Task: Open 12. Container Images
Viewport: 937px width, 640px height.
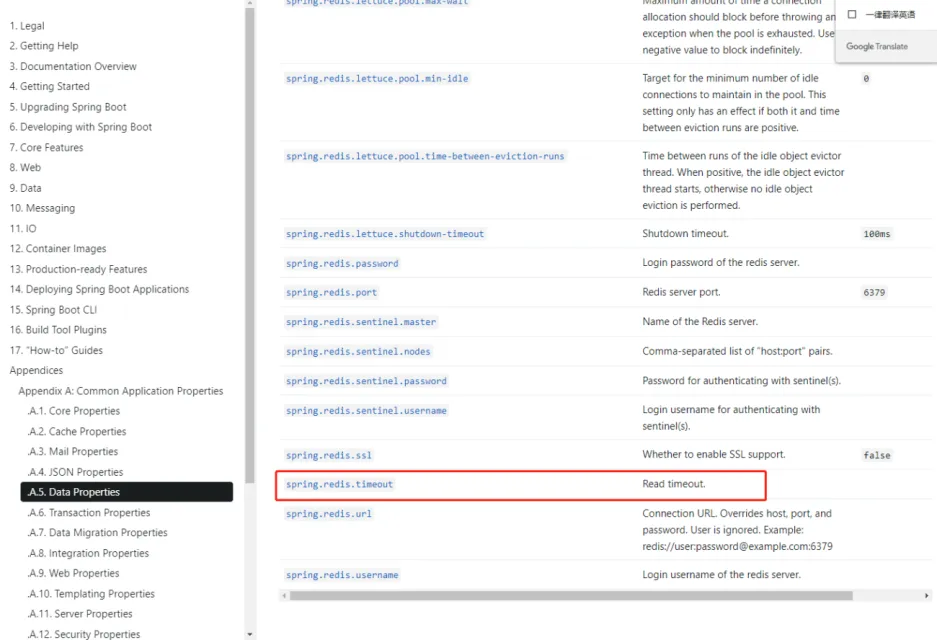Action: (58, 249)
